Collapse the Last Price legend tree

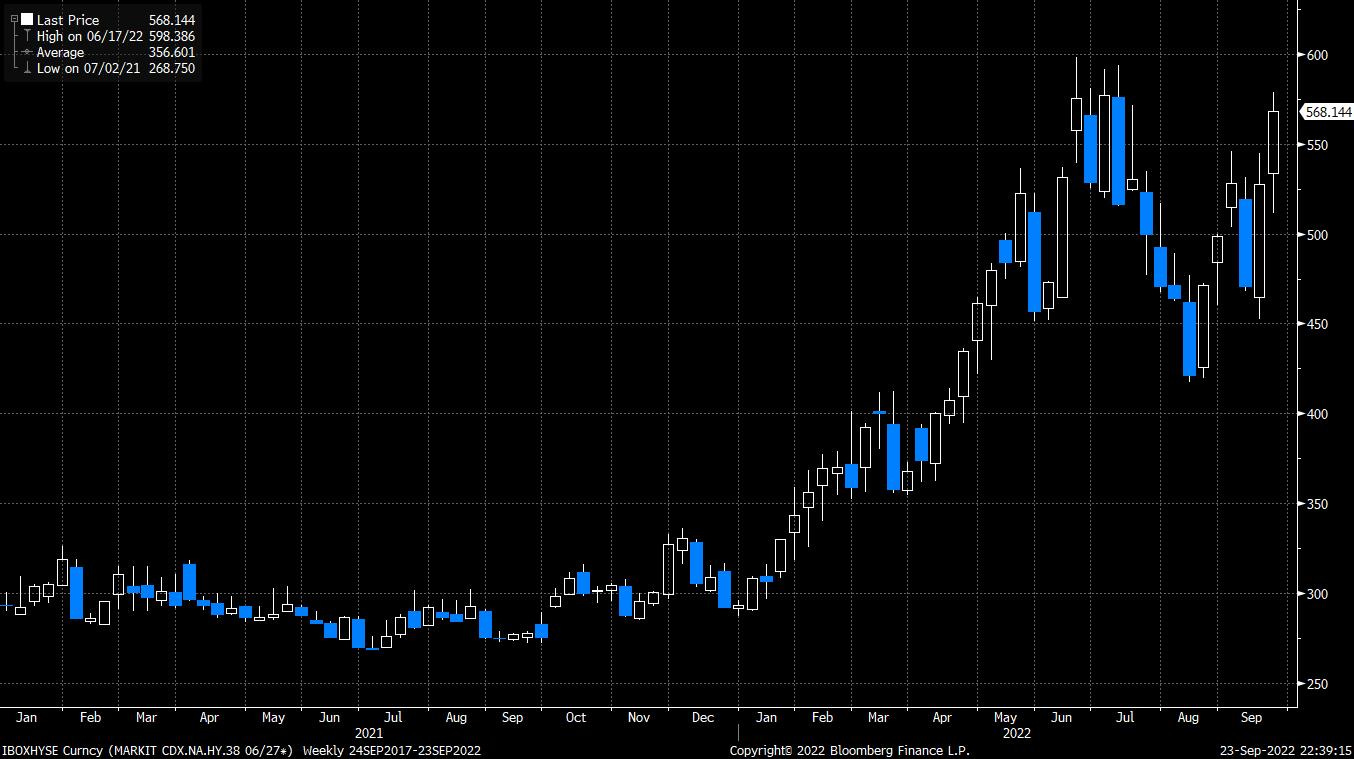coord(13,19)
